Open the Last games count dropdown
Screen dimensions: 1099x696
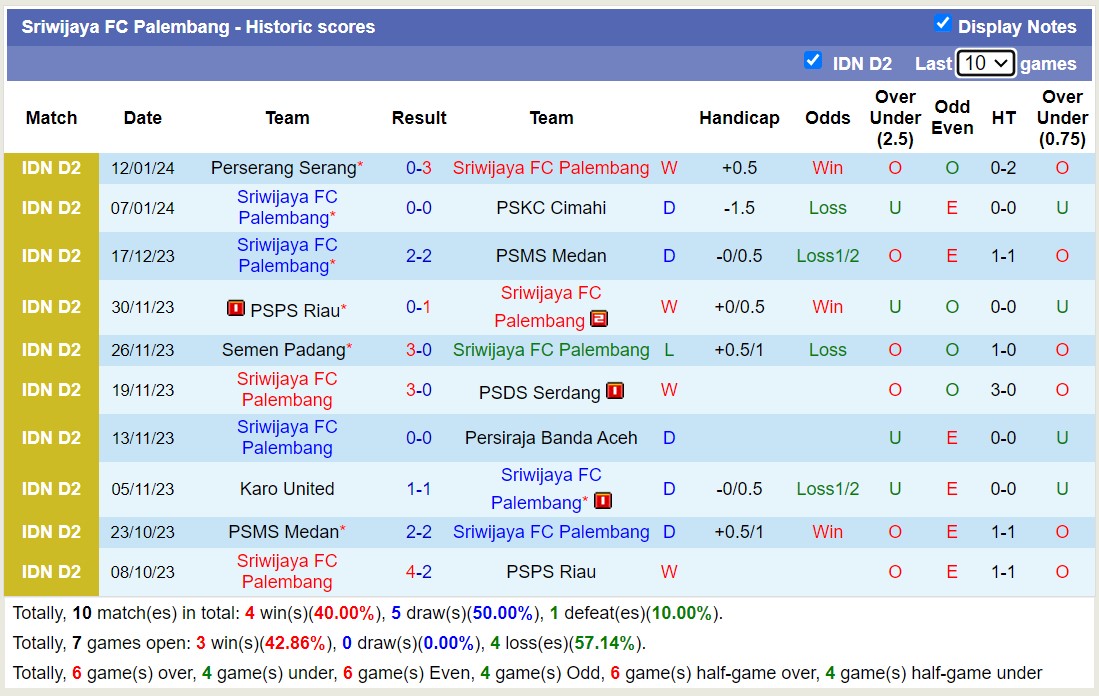(985, 62)
